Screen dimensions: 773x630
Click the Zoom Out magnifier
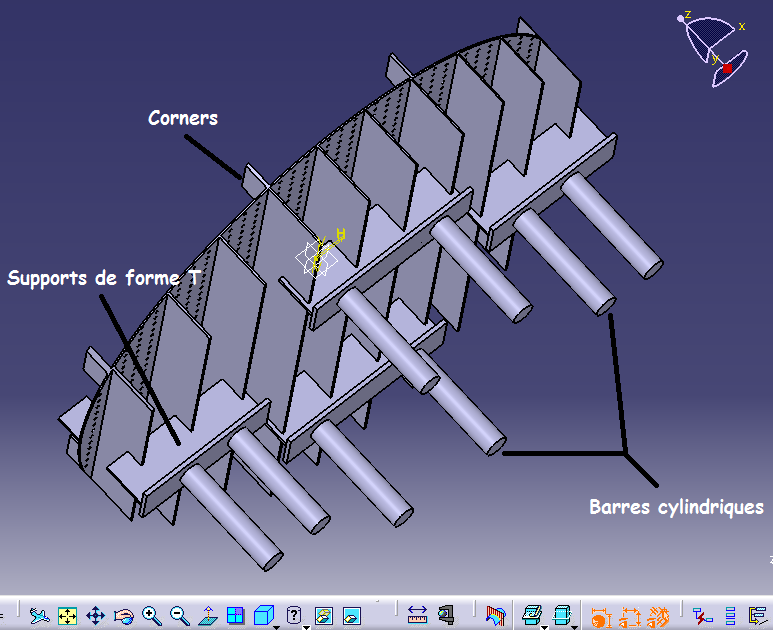coord(180,616)
